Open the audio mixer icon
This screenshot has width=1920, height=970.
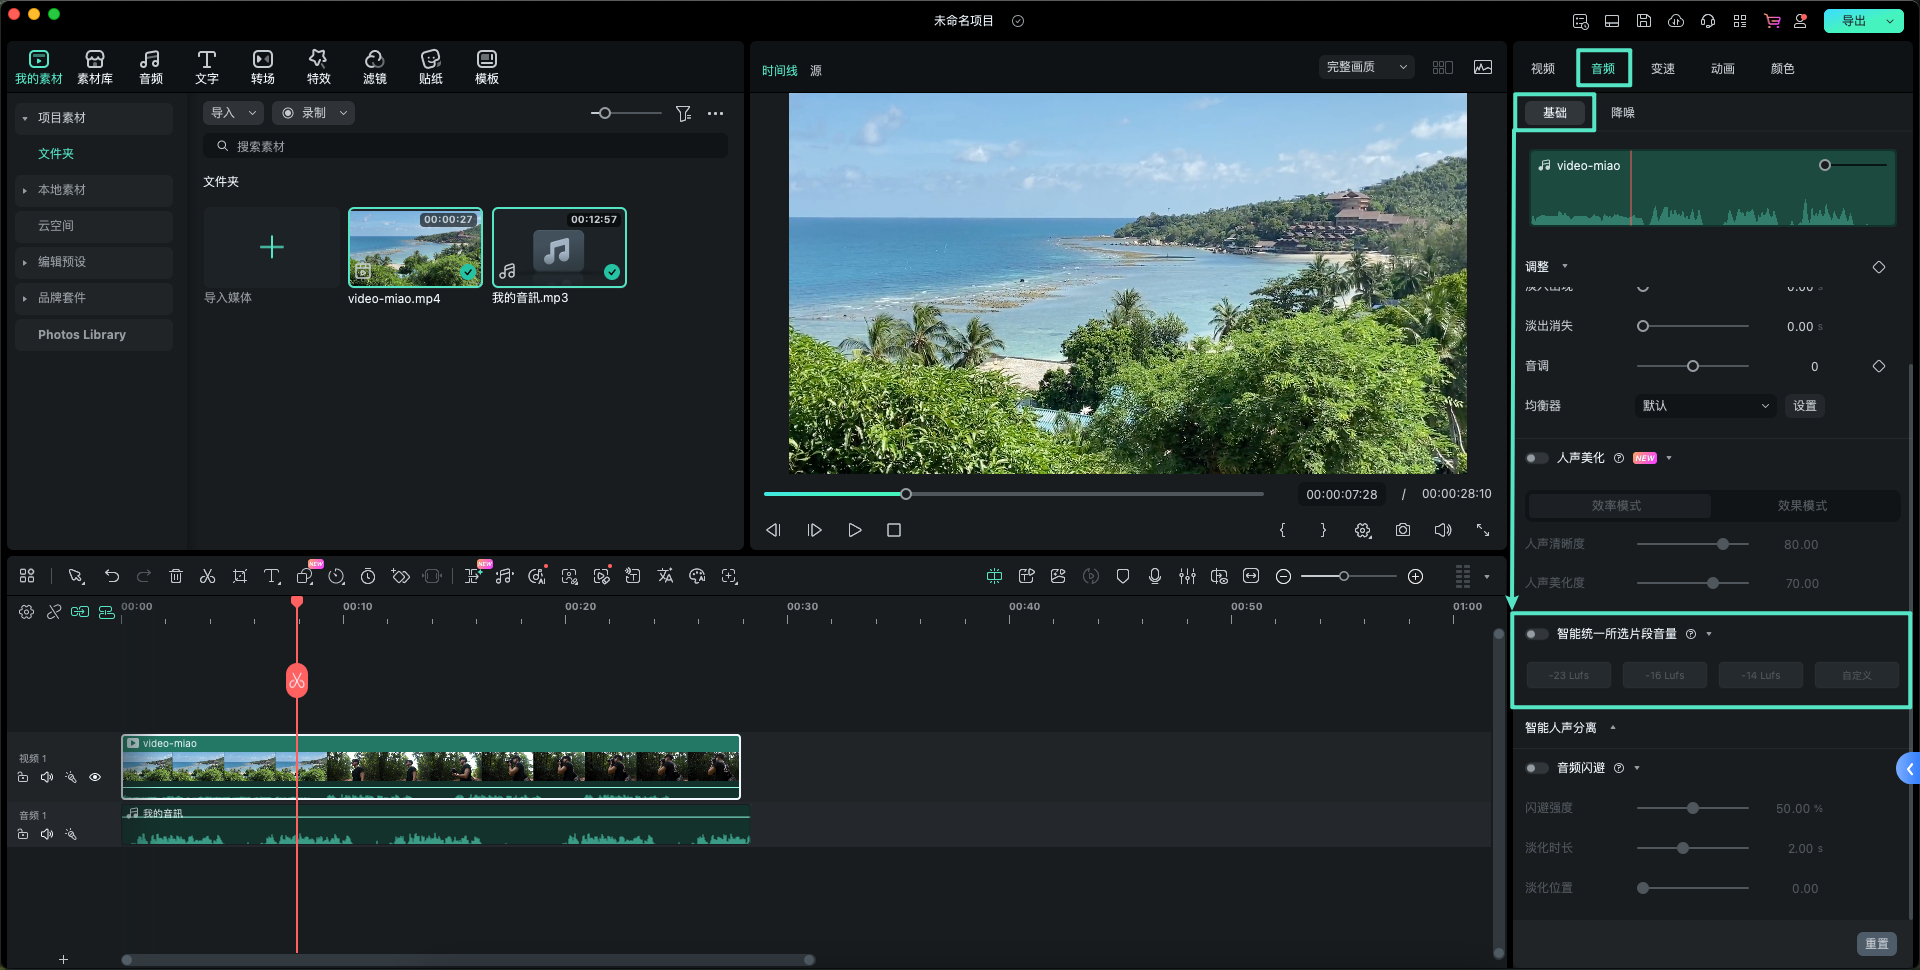pos(1187,576)
